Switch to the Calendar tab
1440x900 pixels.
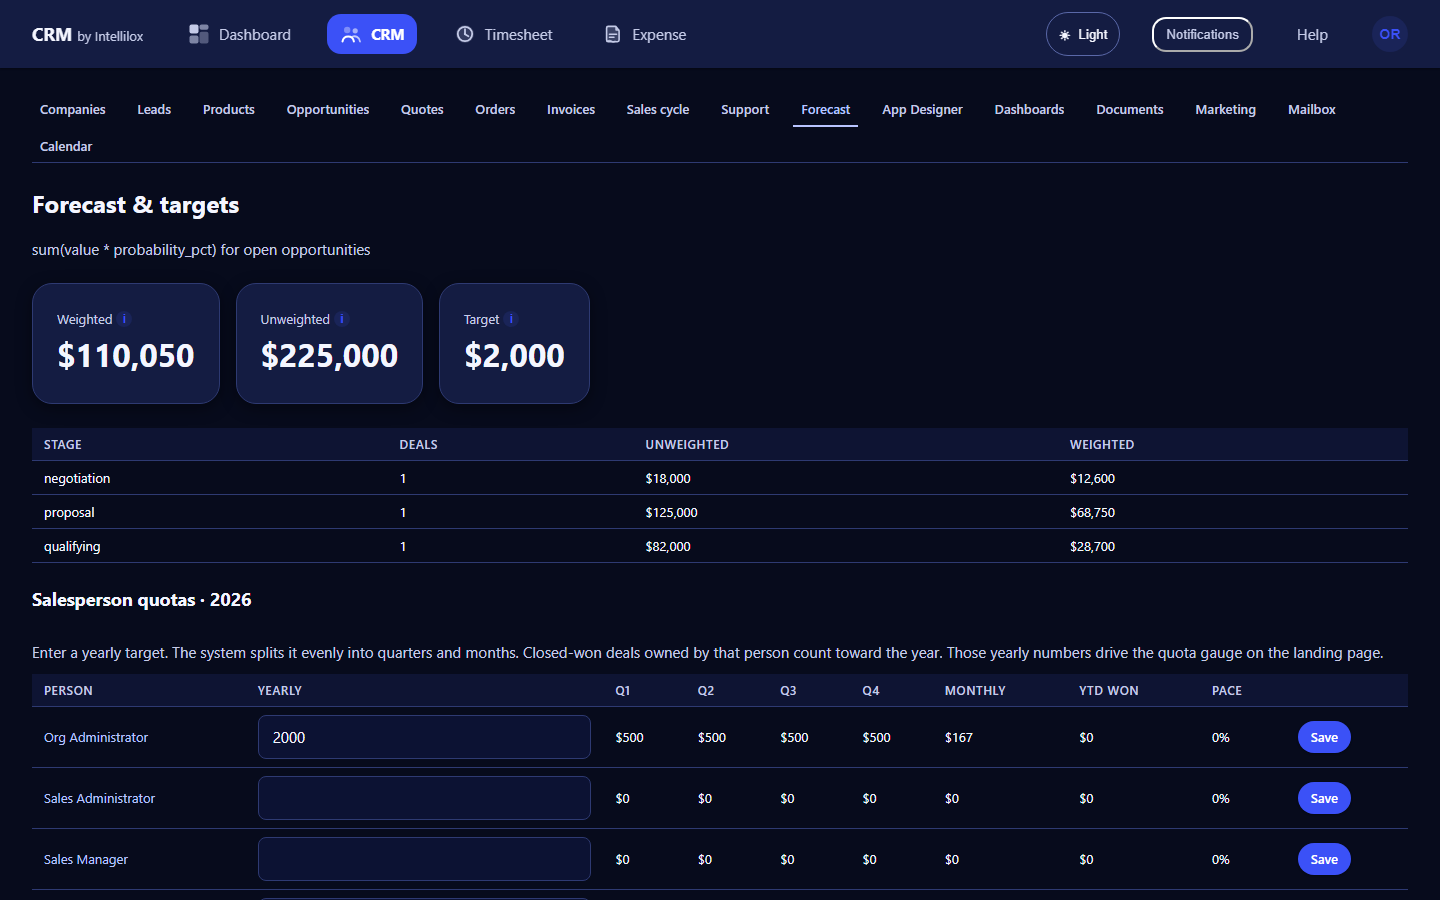[x=66, y=147]
